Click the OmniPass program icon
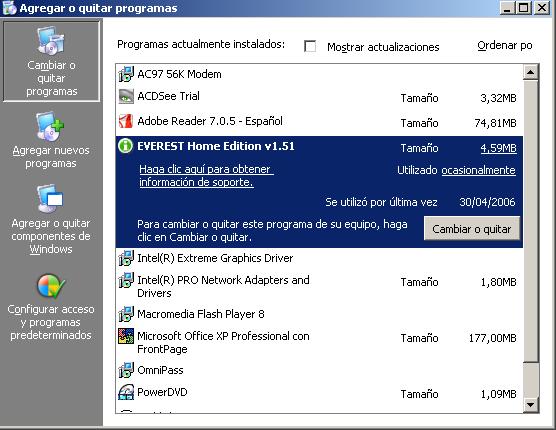 [x=126, y=370]
